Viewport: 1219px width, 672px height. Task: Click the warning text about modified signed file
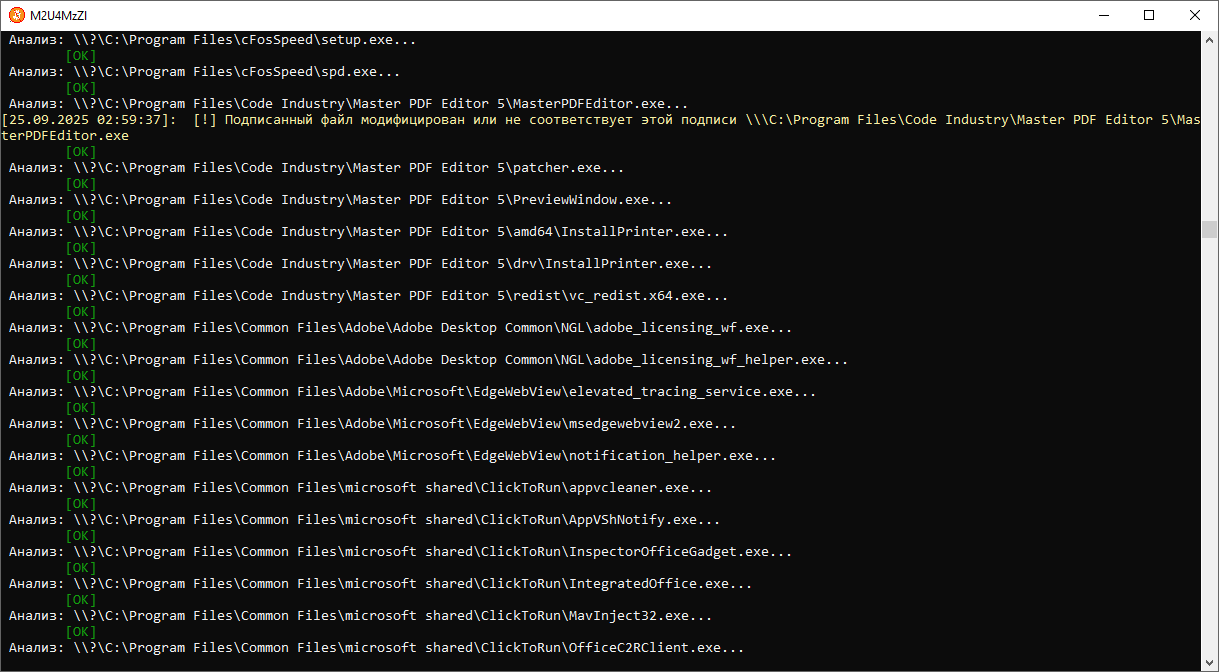pyautogui.click(x=481, y=120)
